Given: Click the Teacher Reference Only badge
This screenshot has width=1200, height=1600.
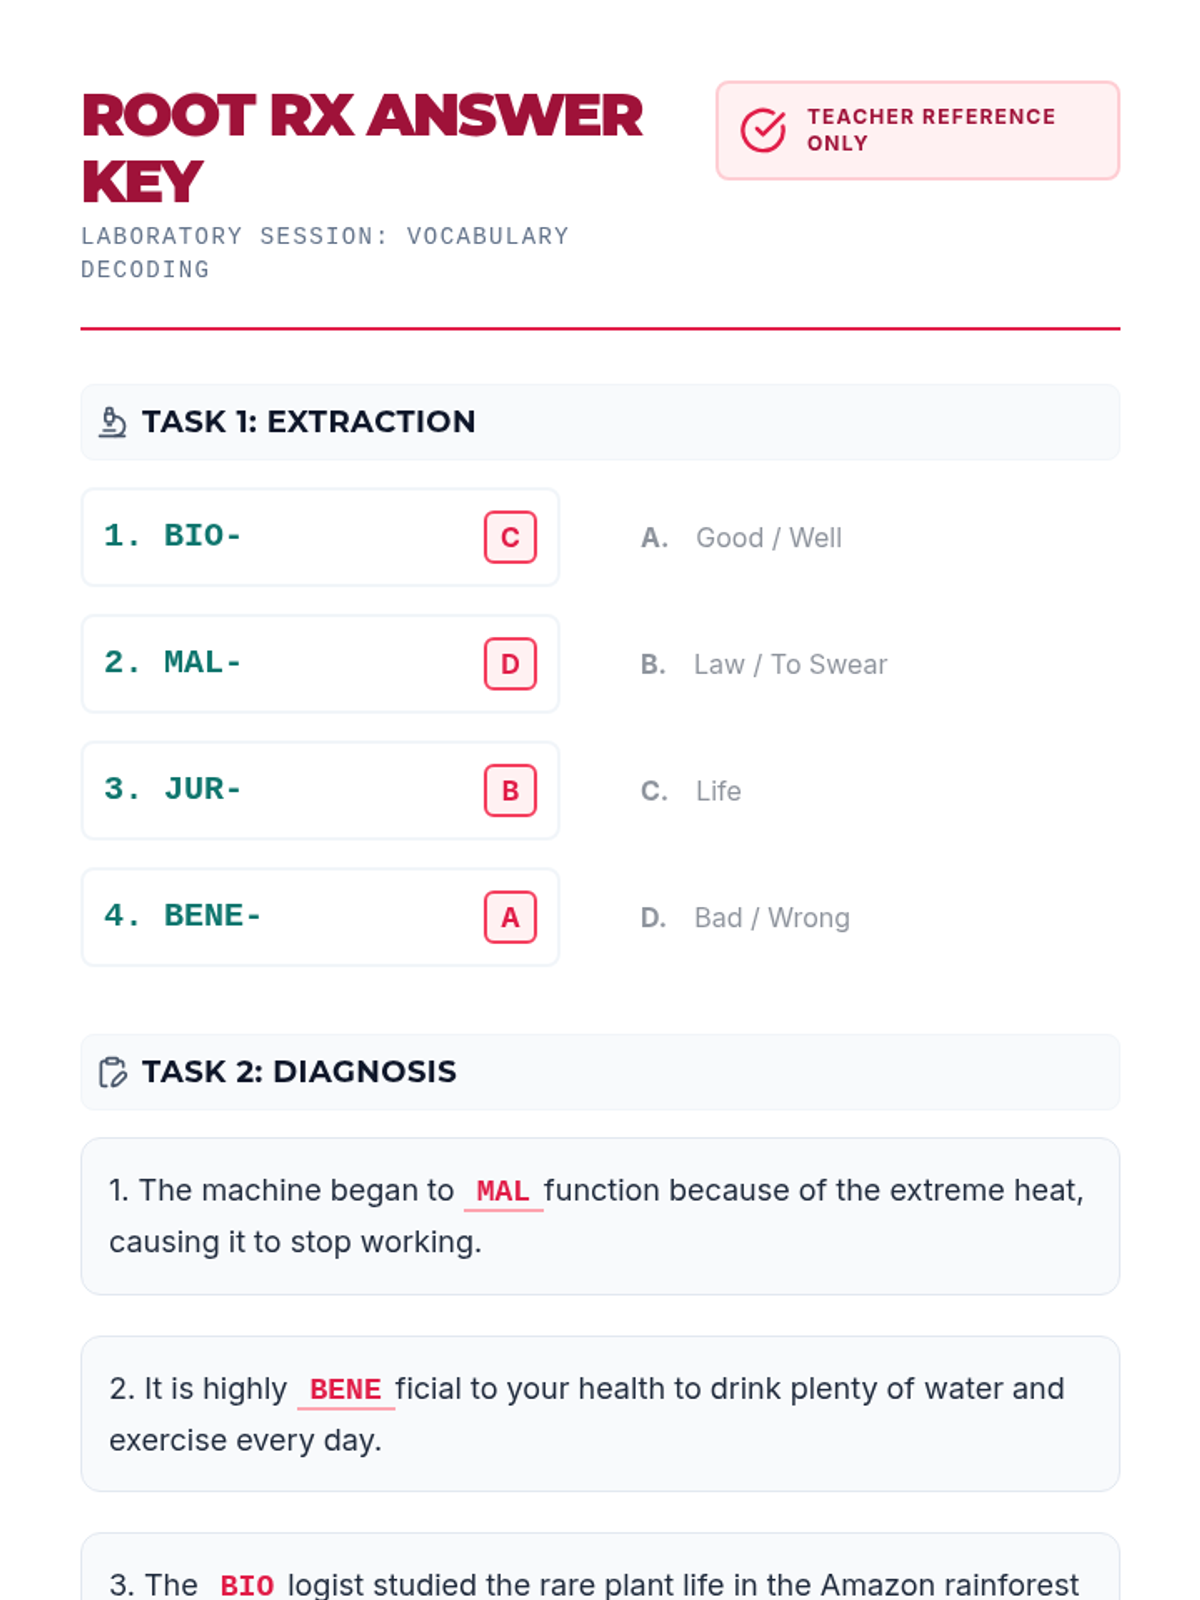Looking at the screenshot, I should point(917,131).
